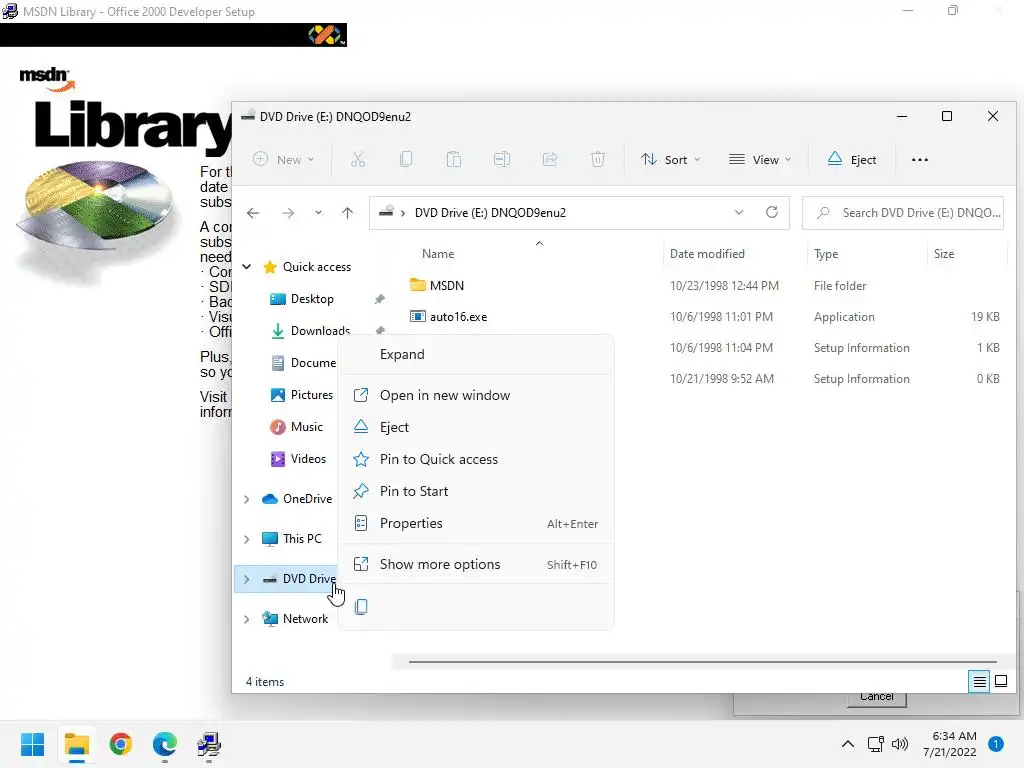The width and height of the screenshot is (1024, 768).
Task: Select Desktop in Quick access
Action: click(312, 299)
